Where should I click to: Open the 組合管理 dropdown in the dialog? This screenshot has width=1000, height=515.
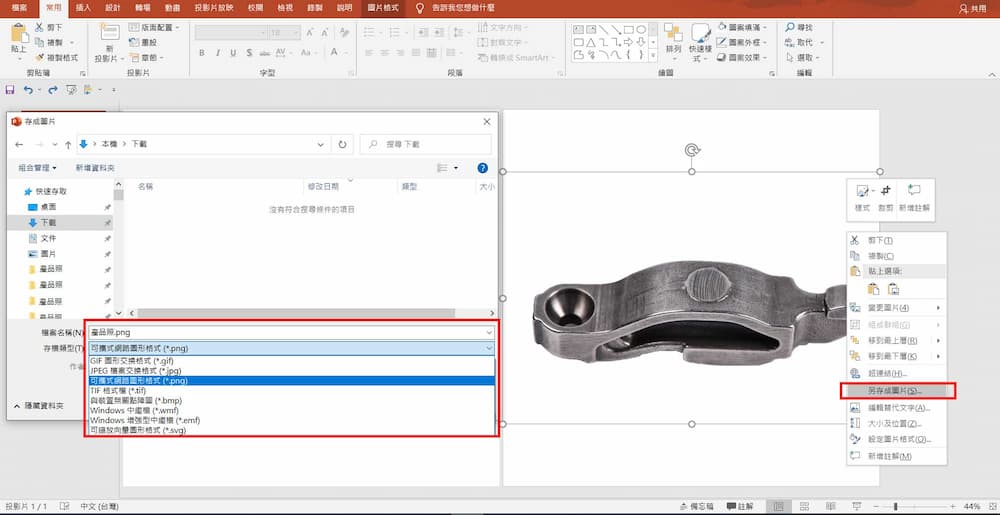38,168
